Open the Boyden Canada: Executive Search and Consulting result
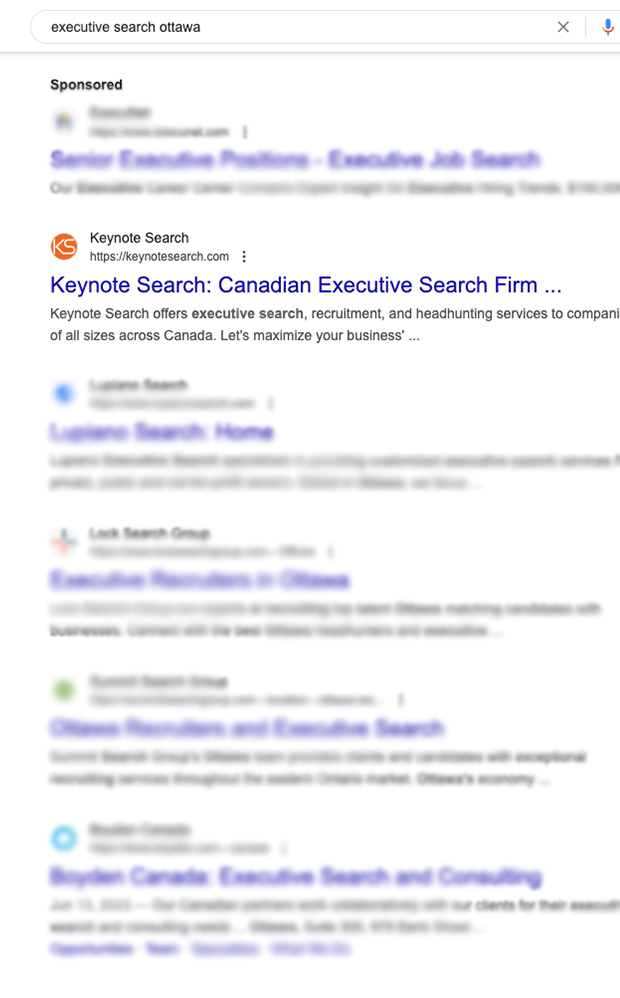The height and width of the screenshot is (998, 620). (x=295, y=877)
